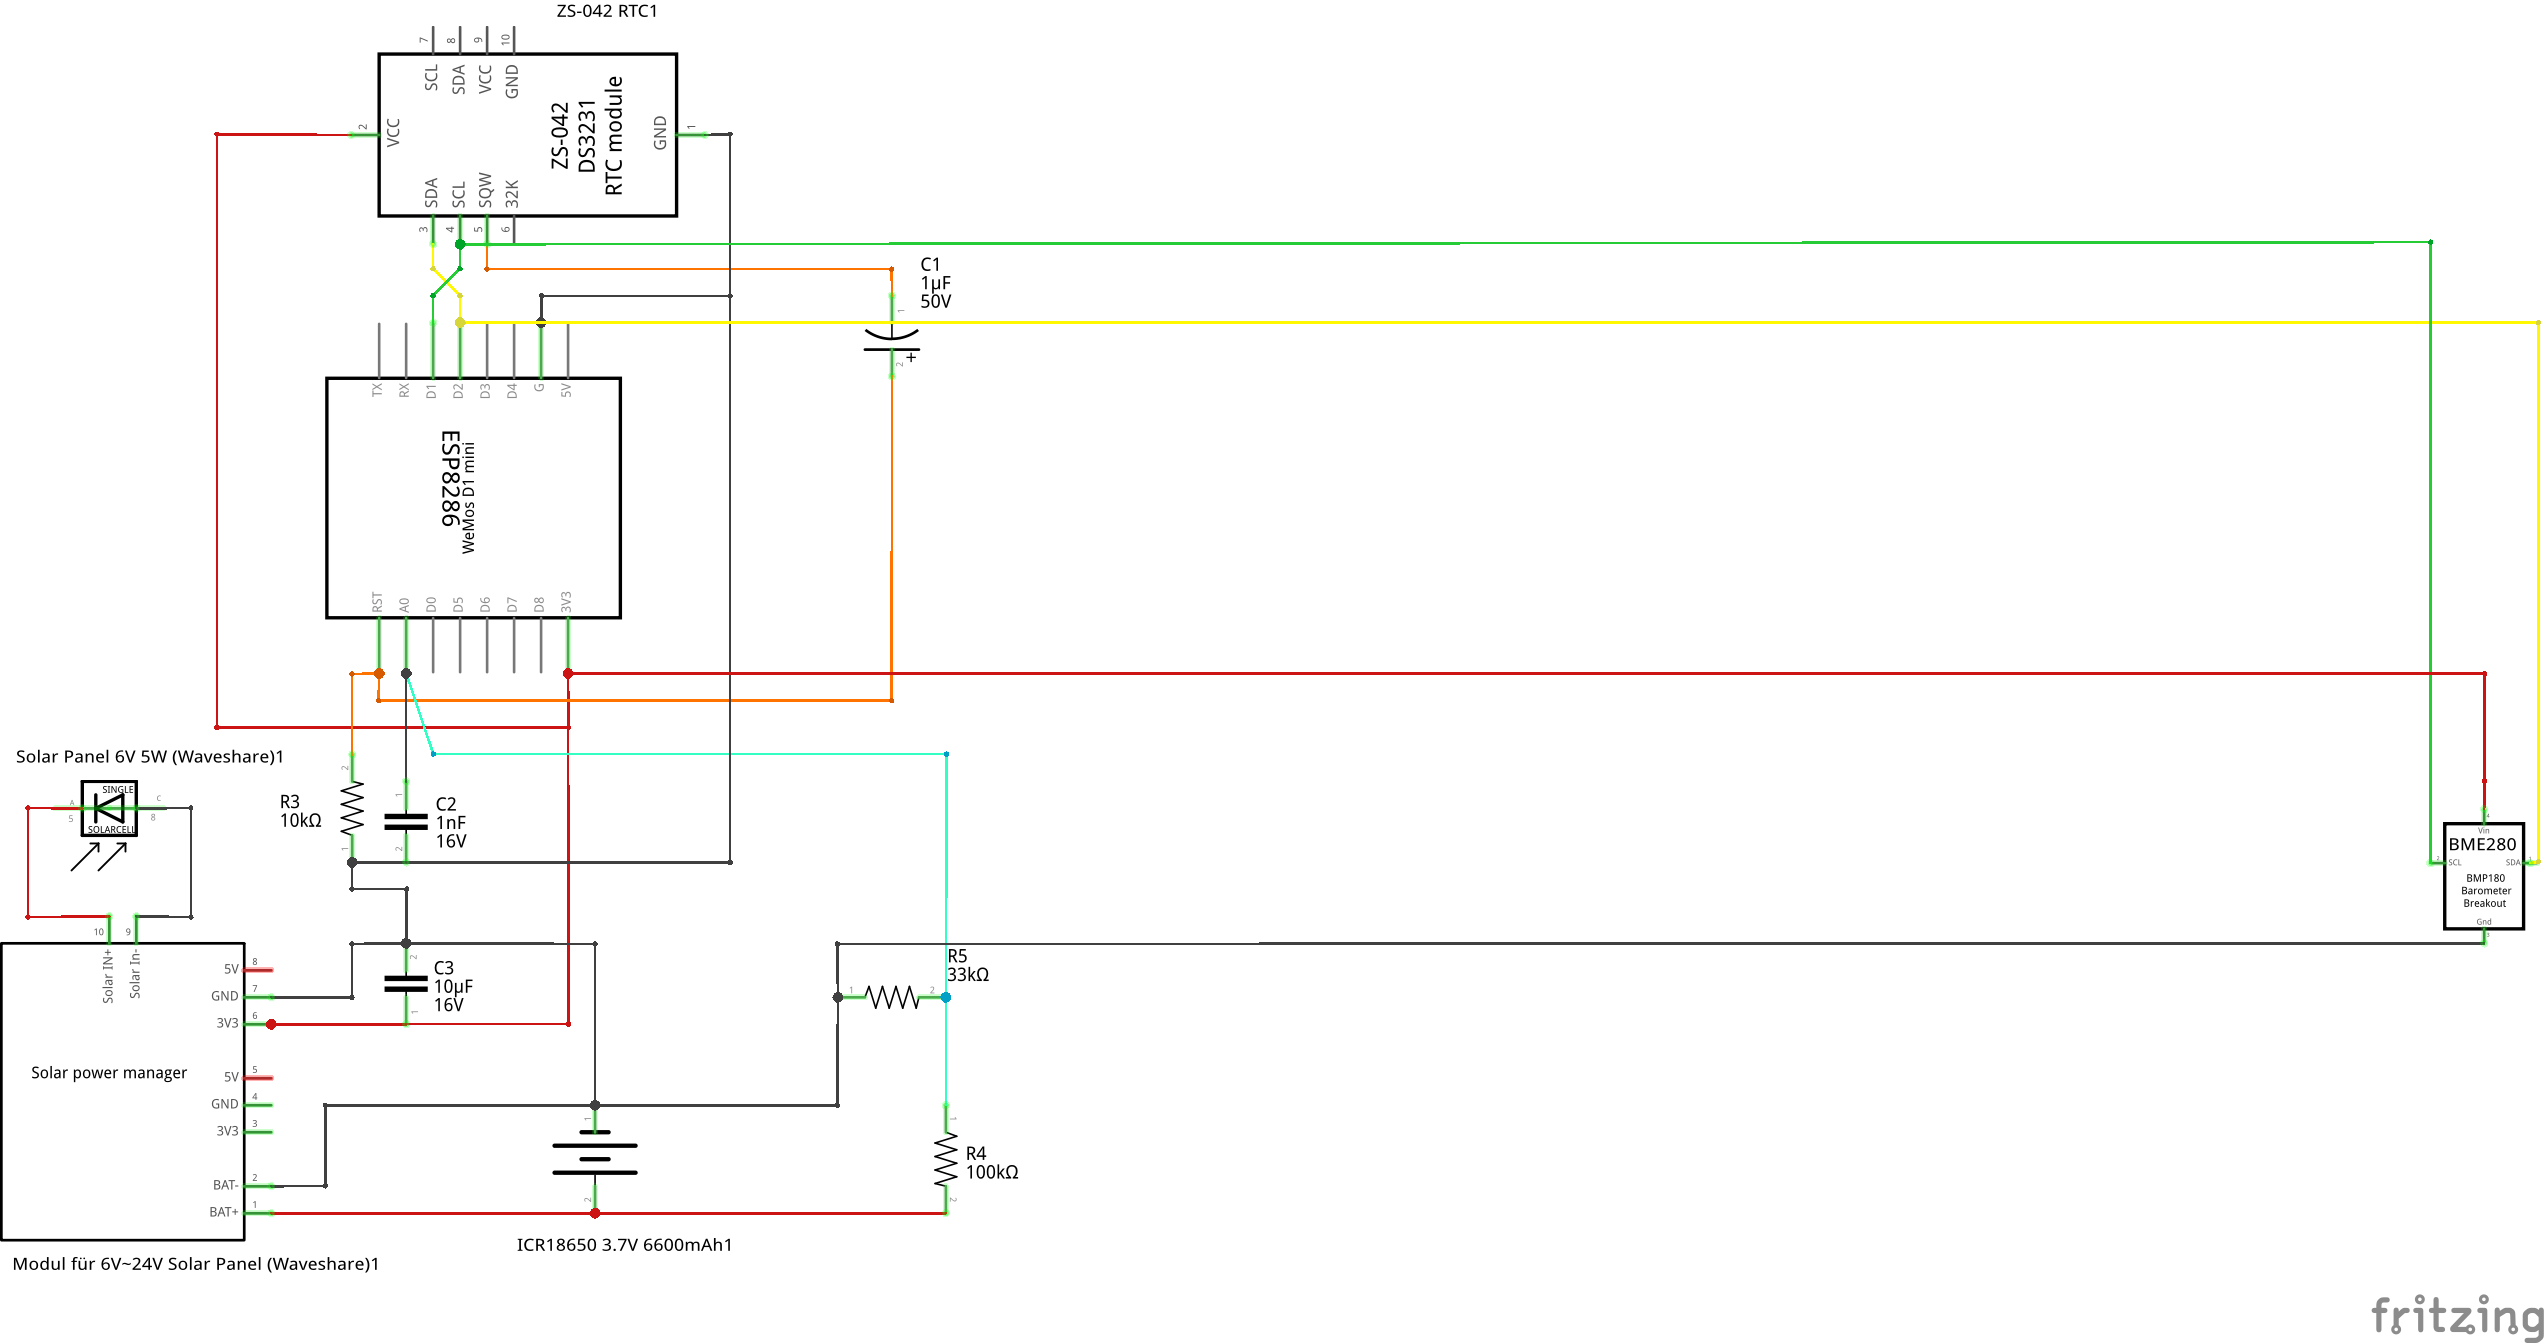Select the BME280 sensor block

(x=2483, y=876)
